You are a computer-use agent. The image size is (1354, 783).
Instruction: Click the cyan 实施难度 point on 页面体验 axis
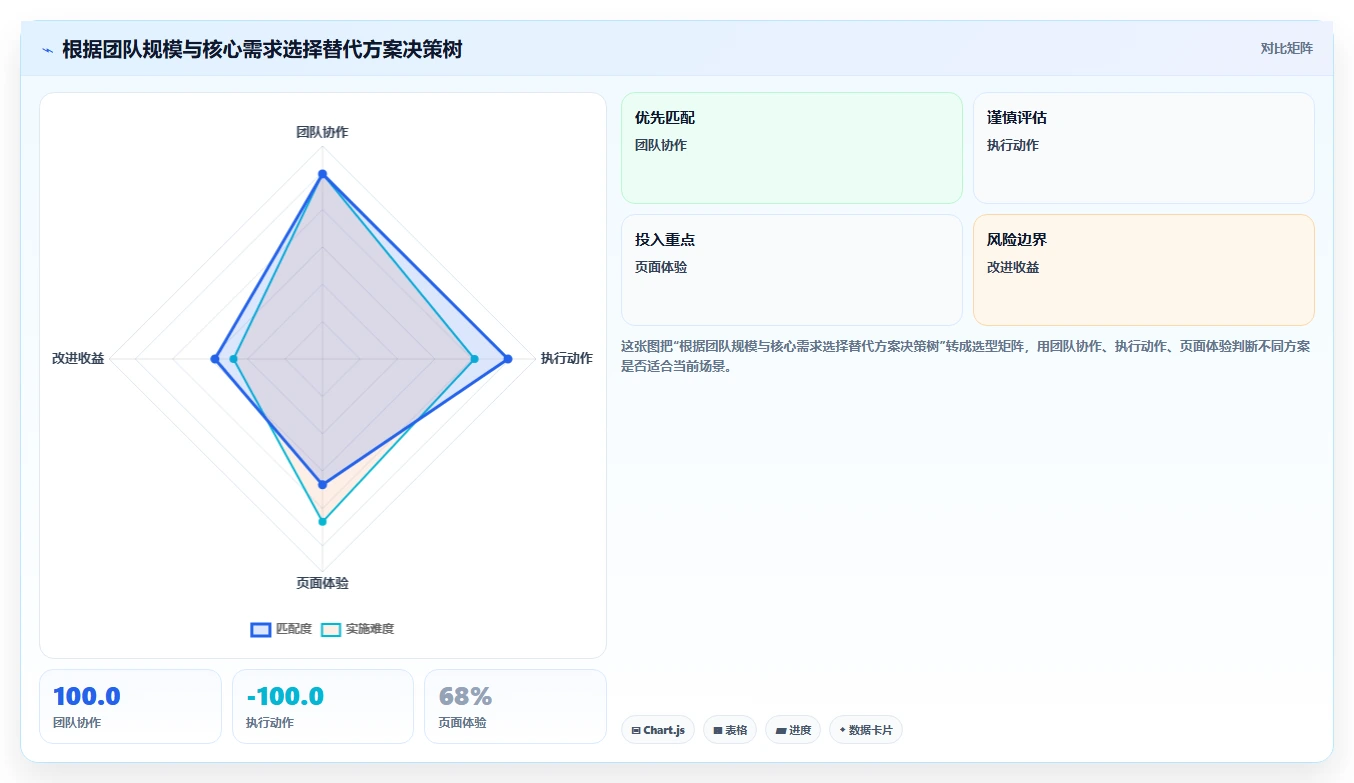(x=322, y=521)
